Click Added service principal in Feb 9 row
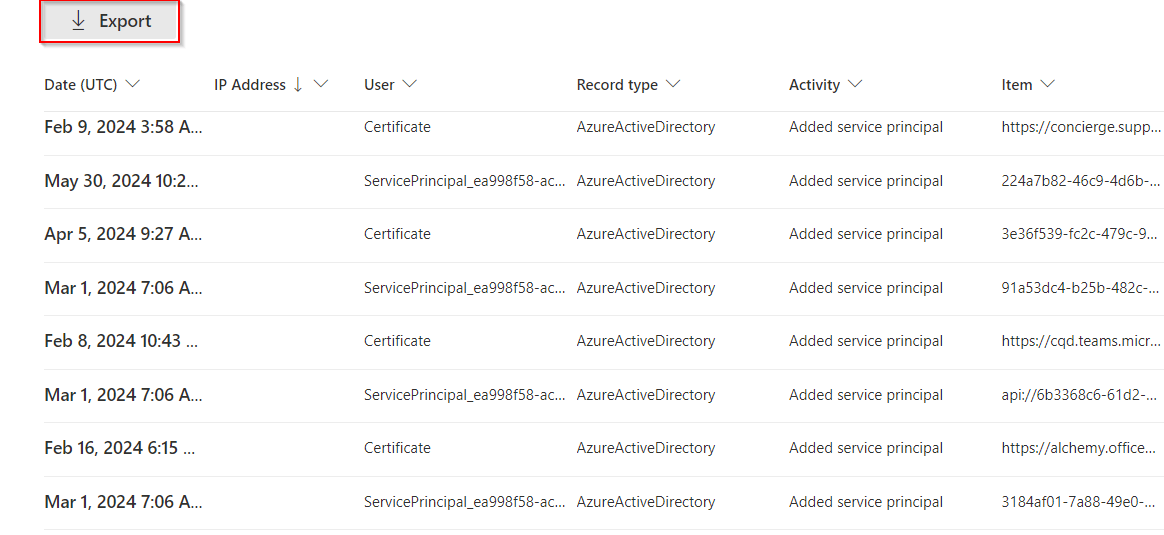1164x535 pixels. (x=866, y=127)
